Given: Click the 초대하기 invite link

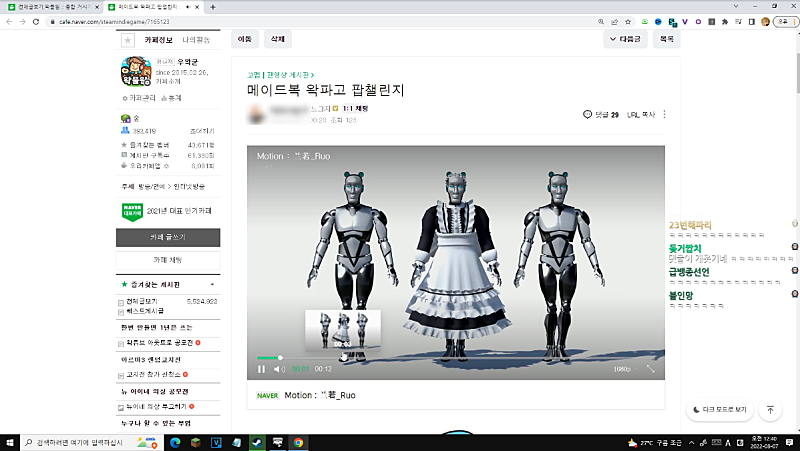Looking at the screenshot, I should 202,131.
